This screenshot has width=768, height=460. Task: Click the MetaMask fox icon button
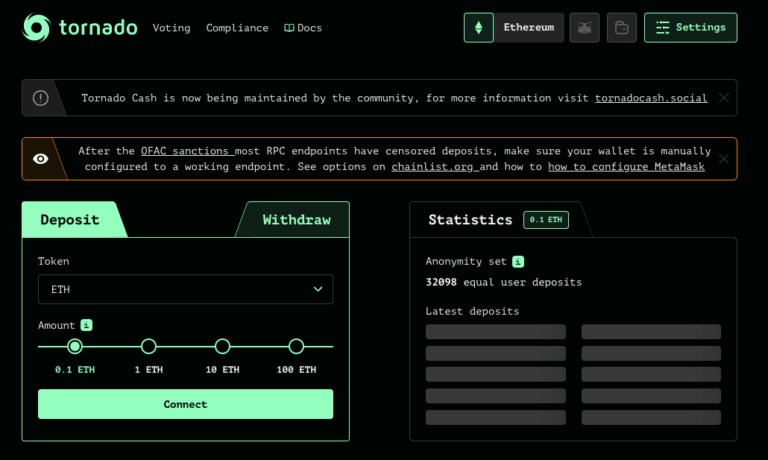coord(584,27)
